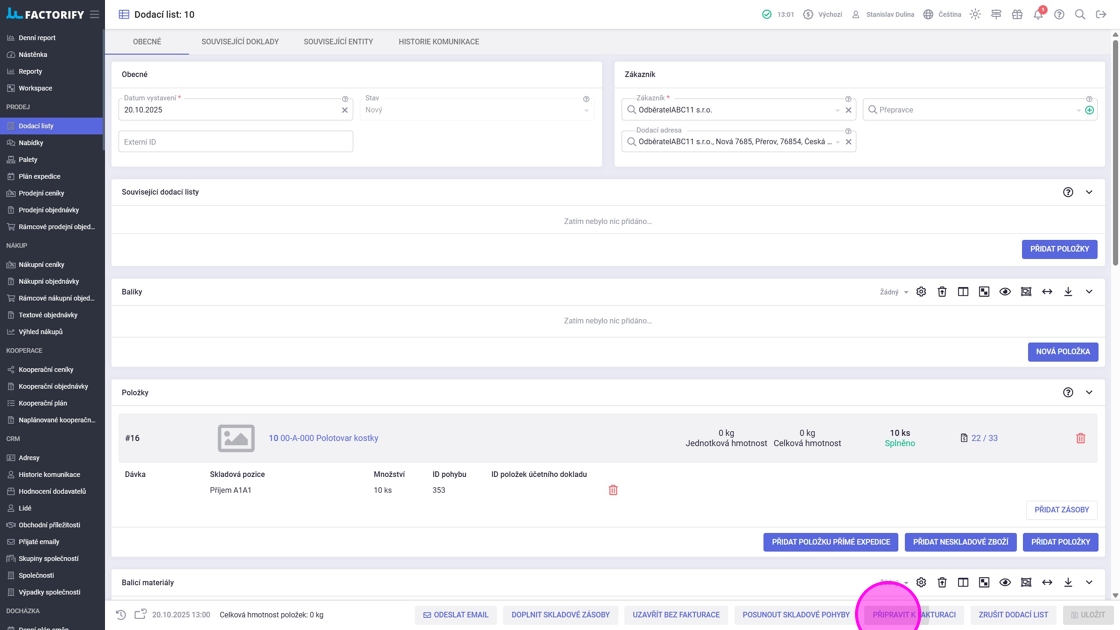Open the gear icon in Balicí materiály toolbar
Viewport: 1120px width, 630px height.
coord(921,582)
